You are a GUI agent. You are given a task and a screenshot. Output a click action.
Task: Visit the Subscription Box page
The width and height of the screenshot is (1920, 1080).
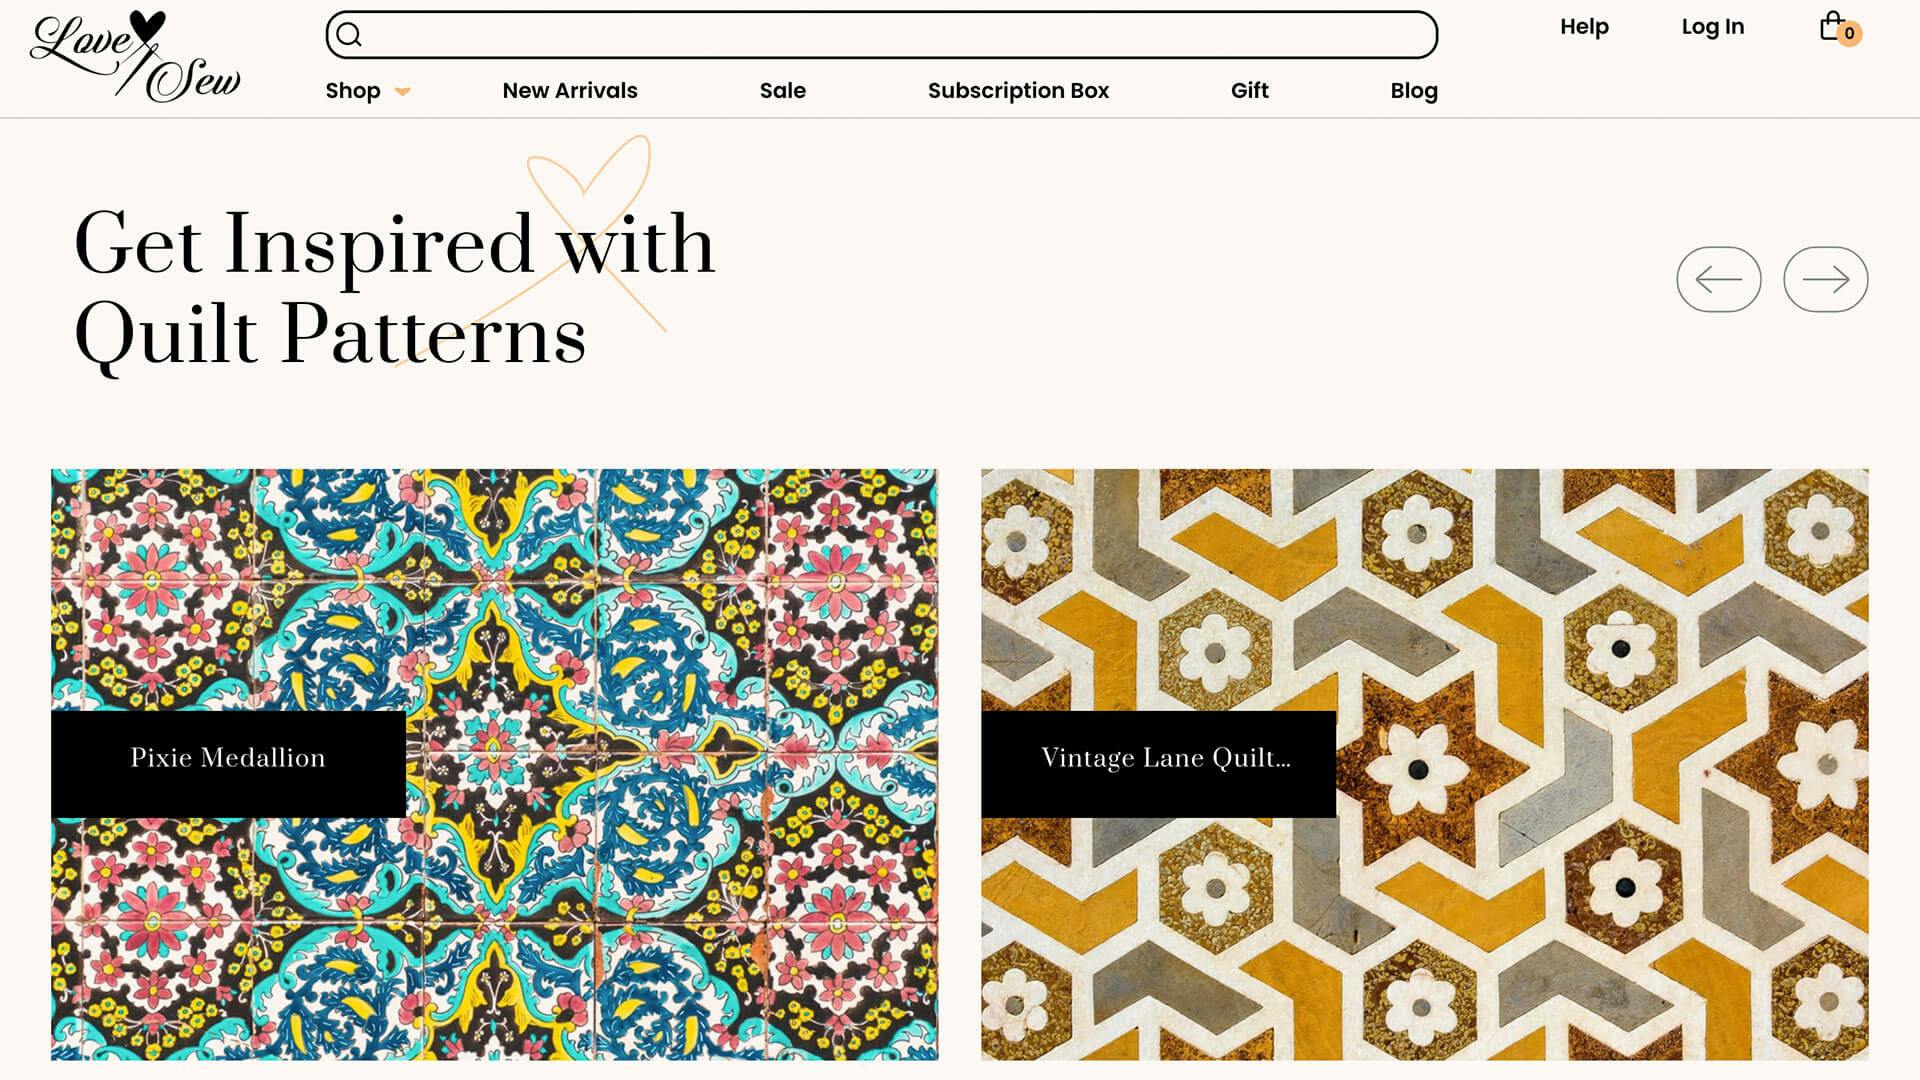click(1018, 91)
